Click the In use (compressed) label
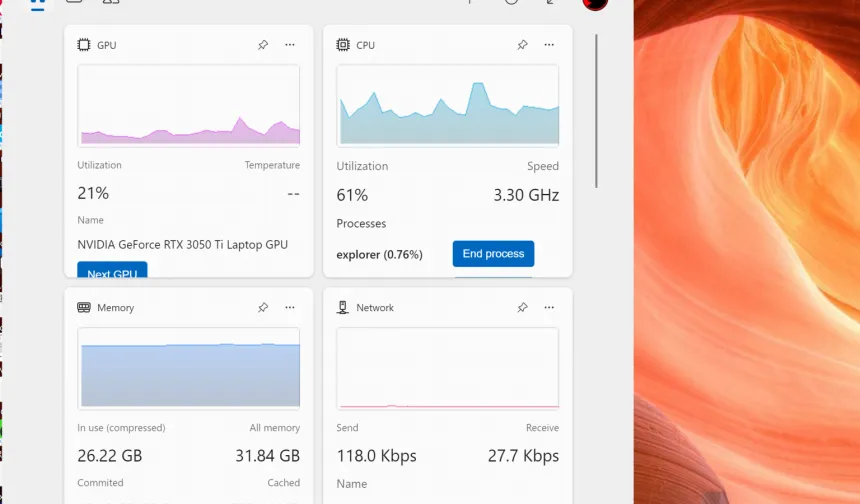Viewport: 860px width, 504px height. pos(121,428)
